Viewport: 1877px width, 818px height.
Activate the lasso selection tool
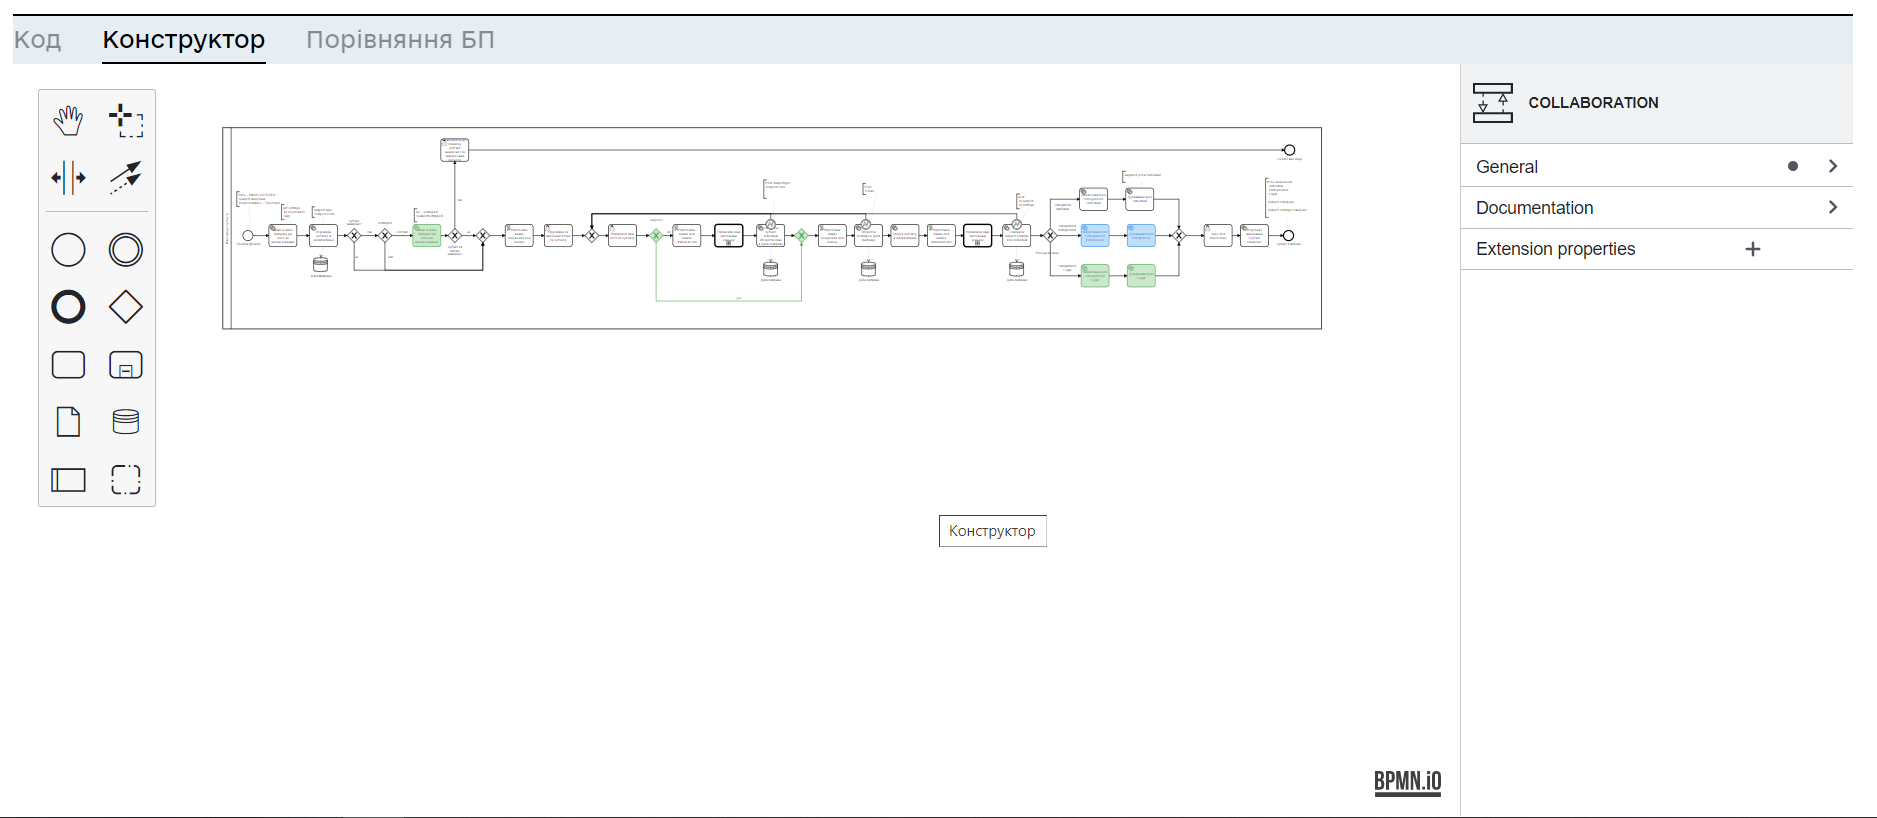126,120
